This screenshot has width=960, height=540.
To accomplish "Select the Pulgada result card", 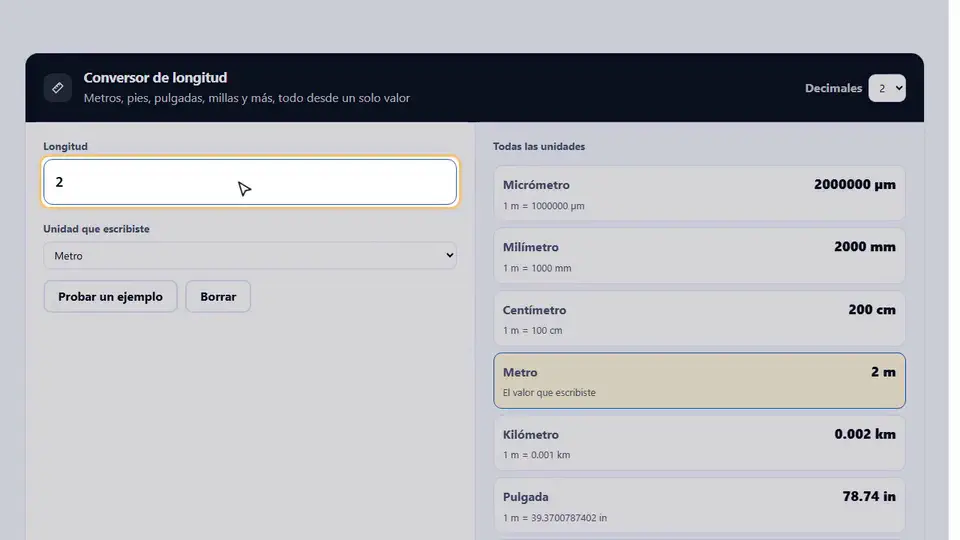I will tap(699, 506).
